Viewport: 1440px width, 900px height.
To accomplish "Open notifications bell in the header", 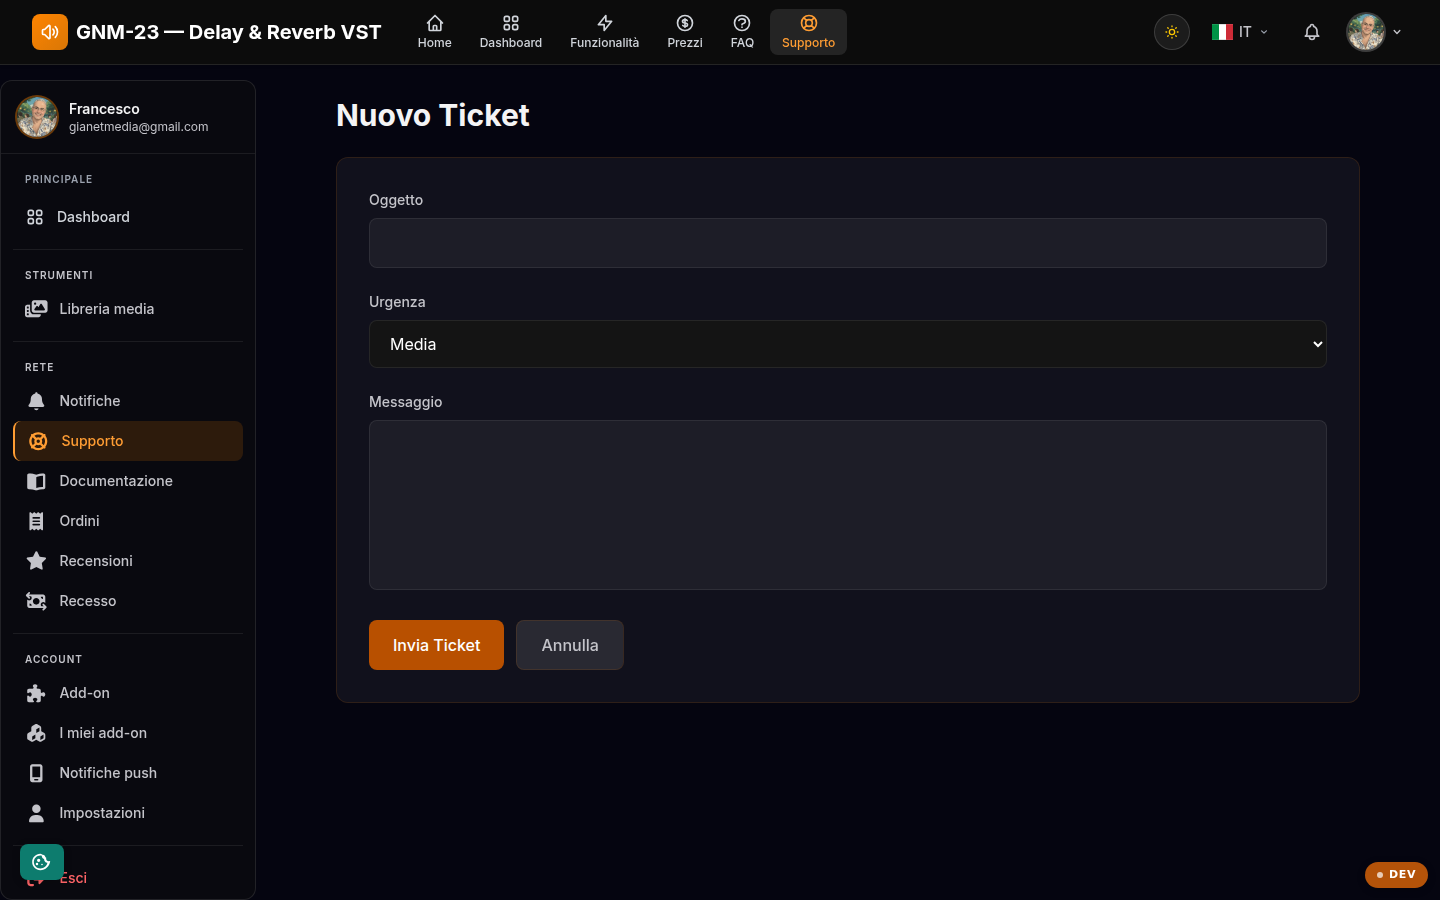I will tap(1312, 32).
